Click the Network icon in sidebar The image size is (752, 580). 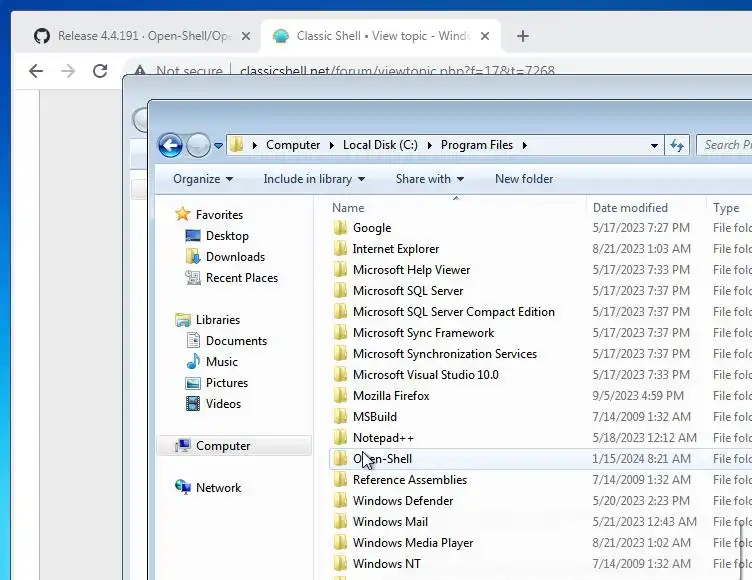point(183,487)
